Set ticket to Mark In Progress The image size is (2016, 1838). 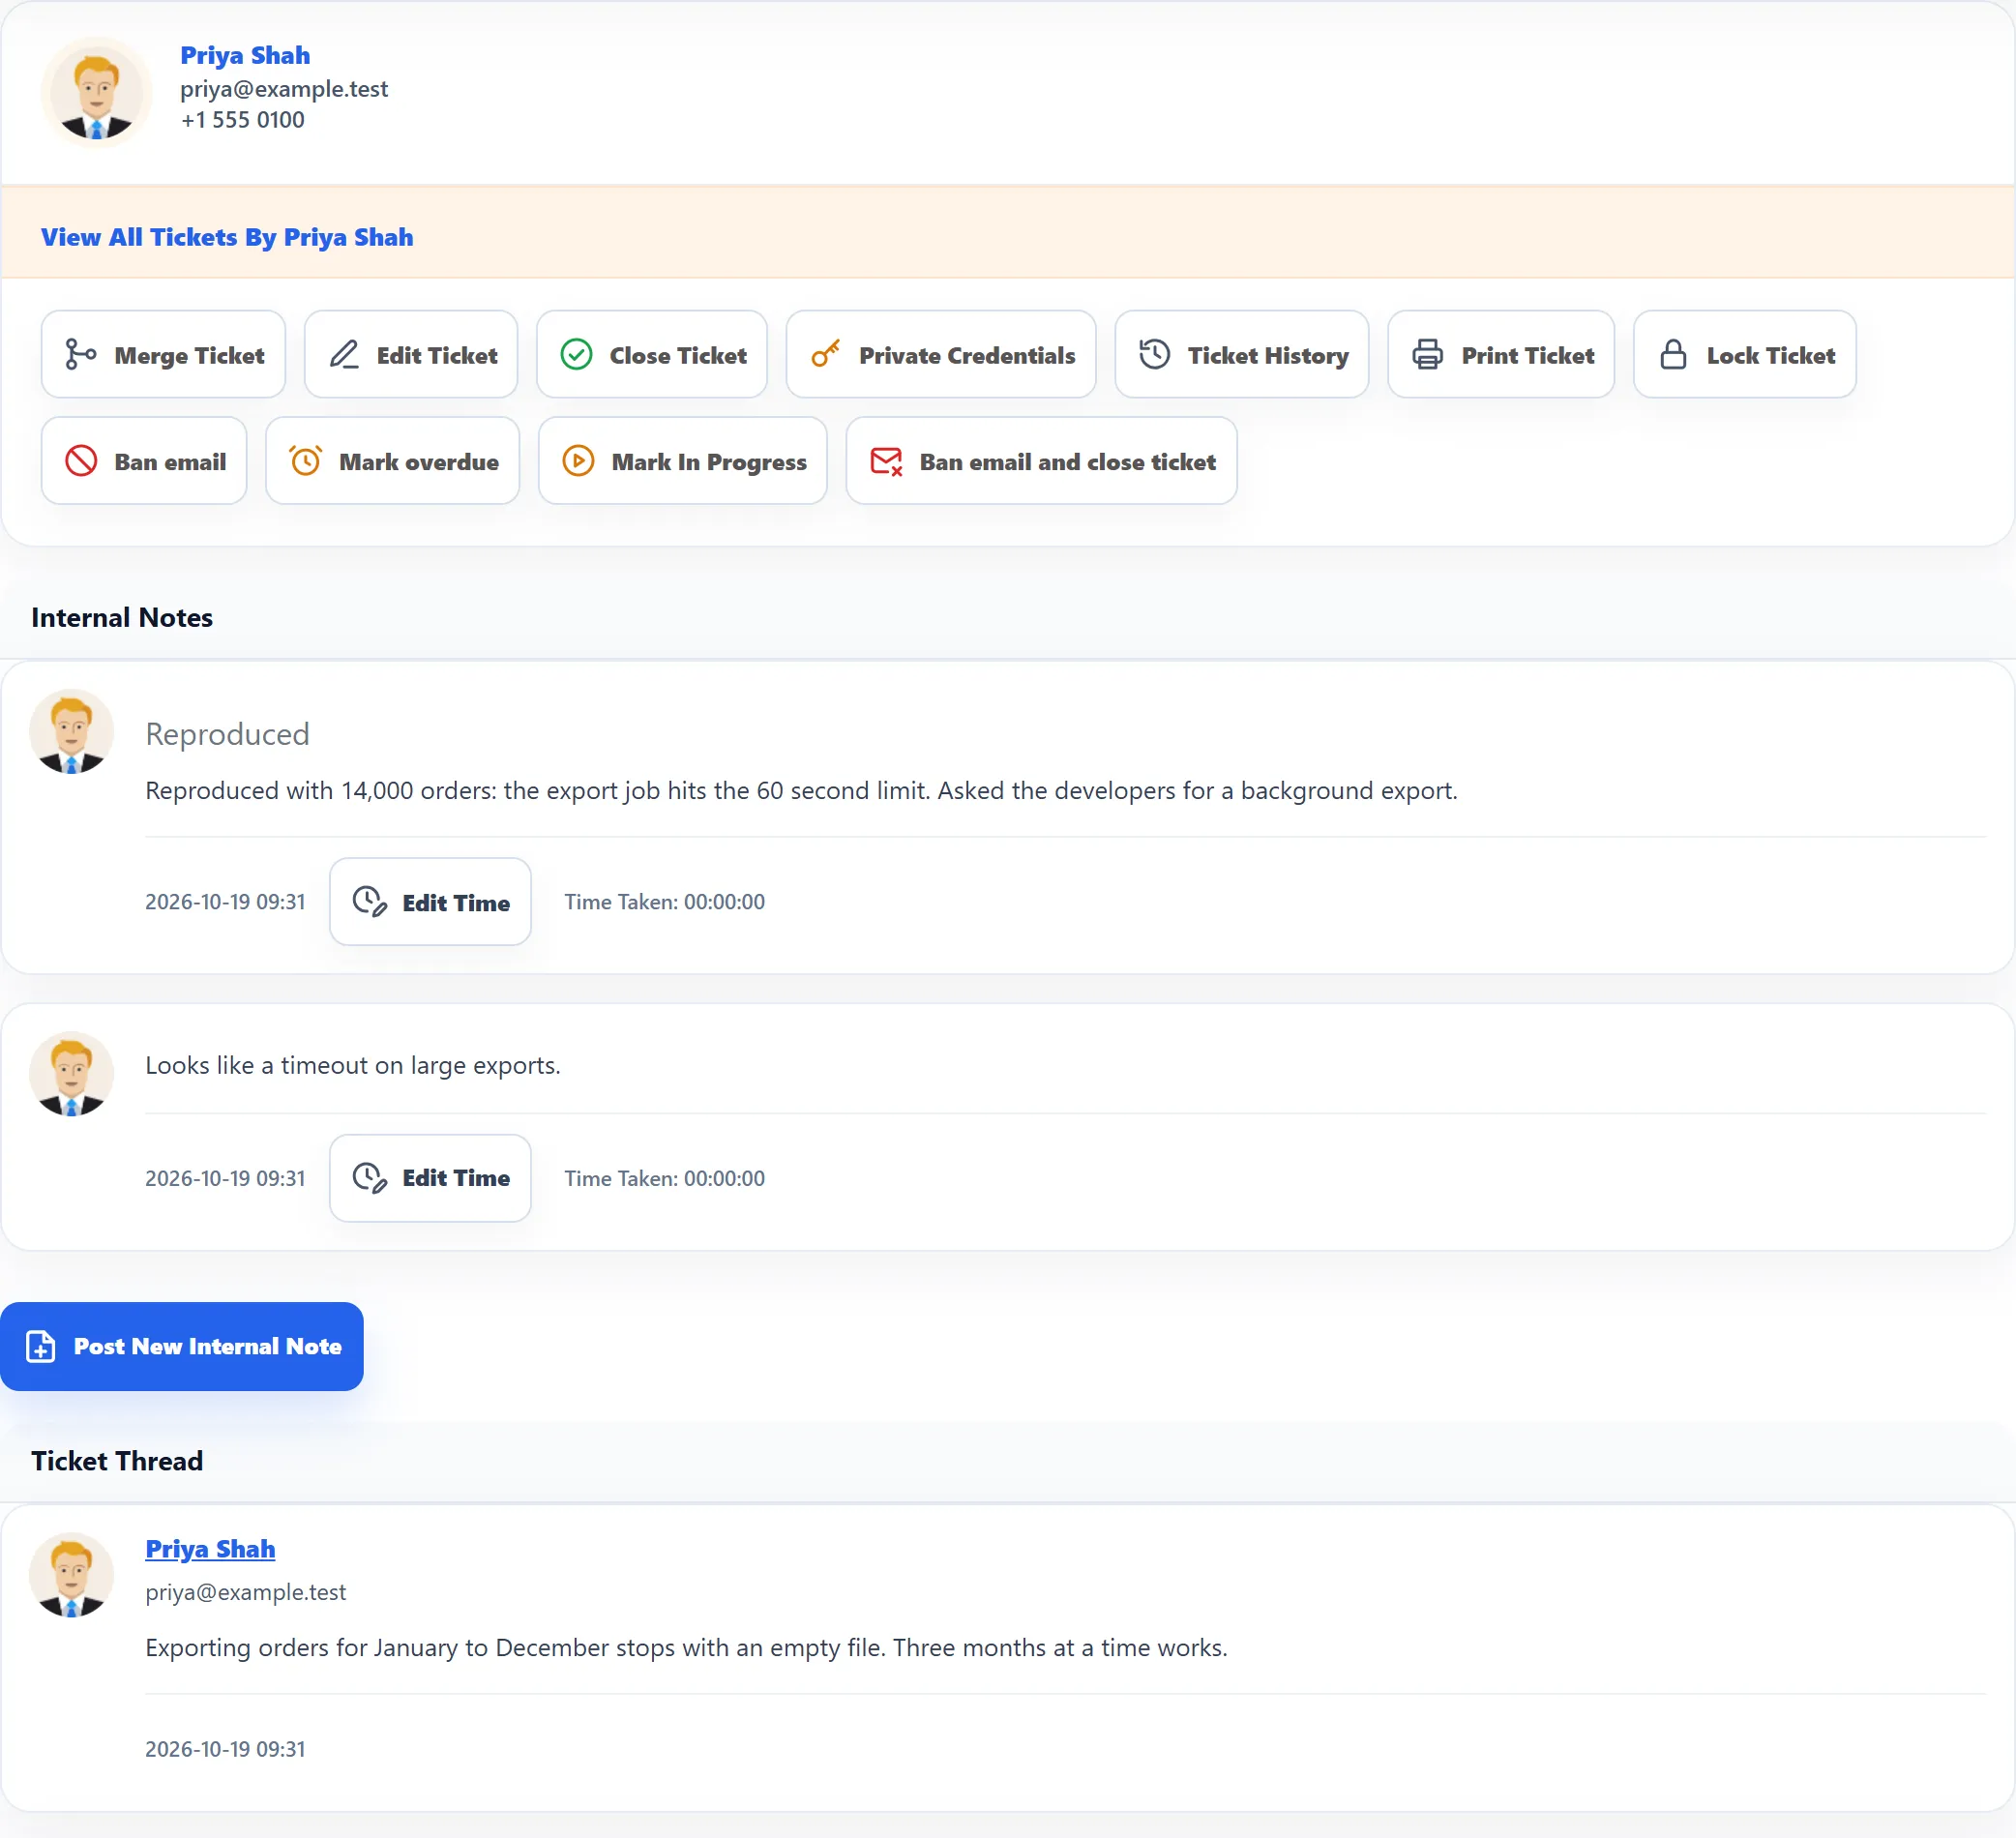coord(683,461)
